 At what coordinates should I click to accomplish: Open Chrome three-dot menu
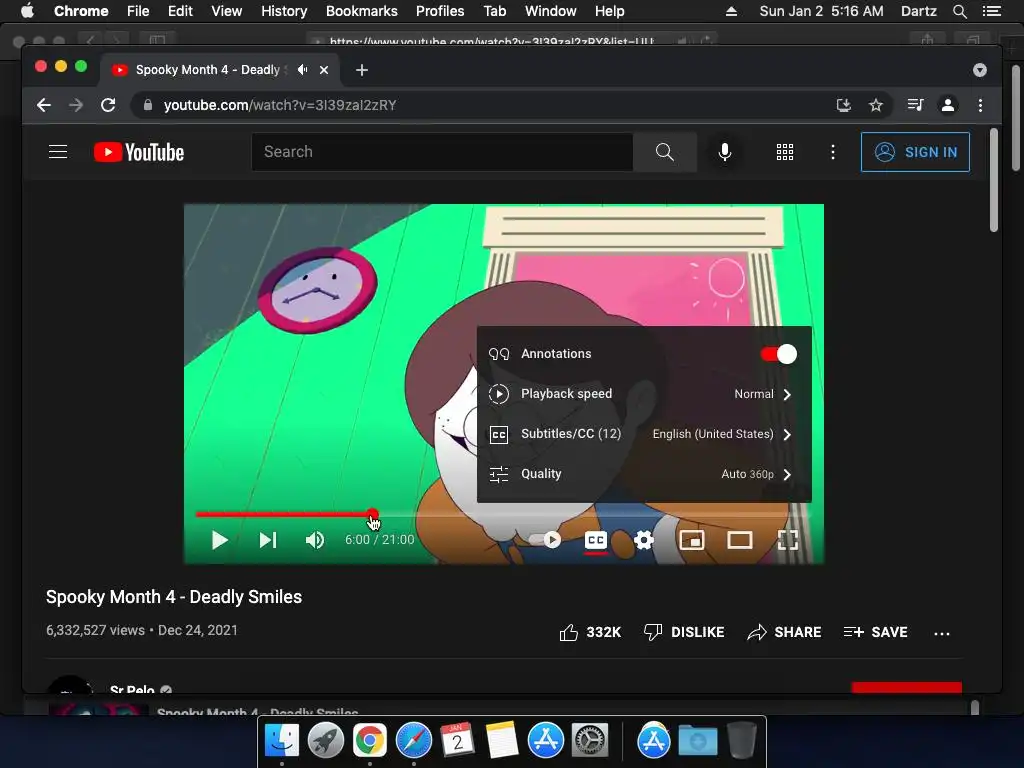pyautogui.click(x=980, y=105)
